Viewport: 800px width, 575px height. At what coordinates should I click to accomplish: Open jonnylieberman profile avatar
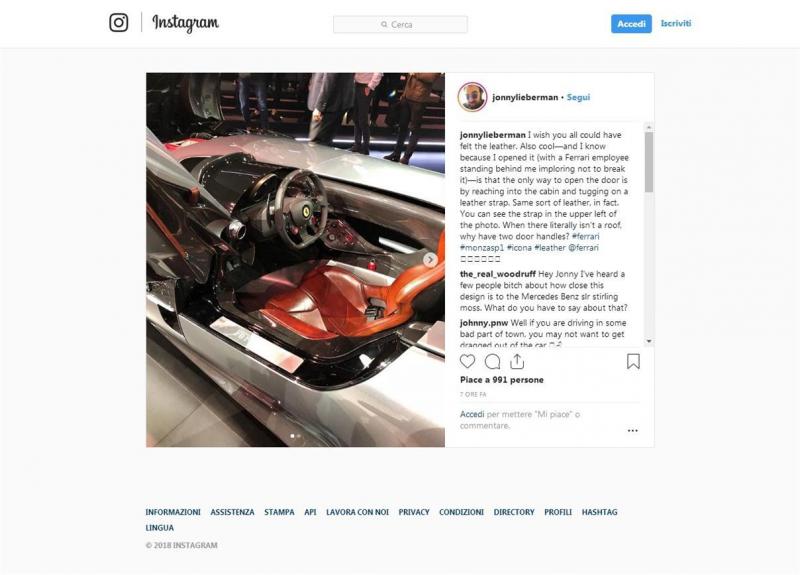click(472, 97)
